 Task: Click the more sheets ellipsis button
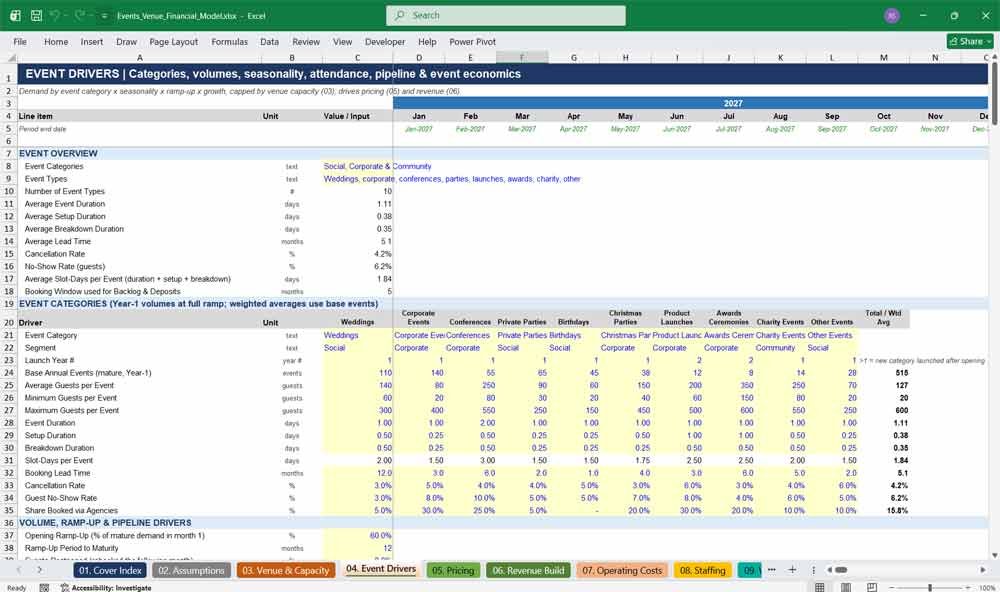[x=772, y=570]
